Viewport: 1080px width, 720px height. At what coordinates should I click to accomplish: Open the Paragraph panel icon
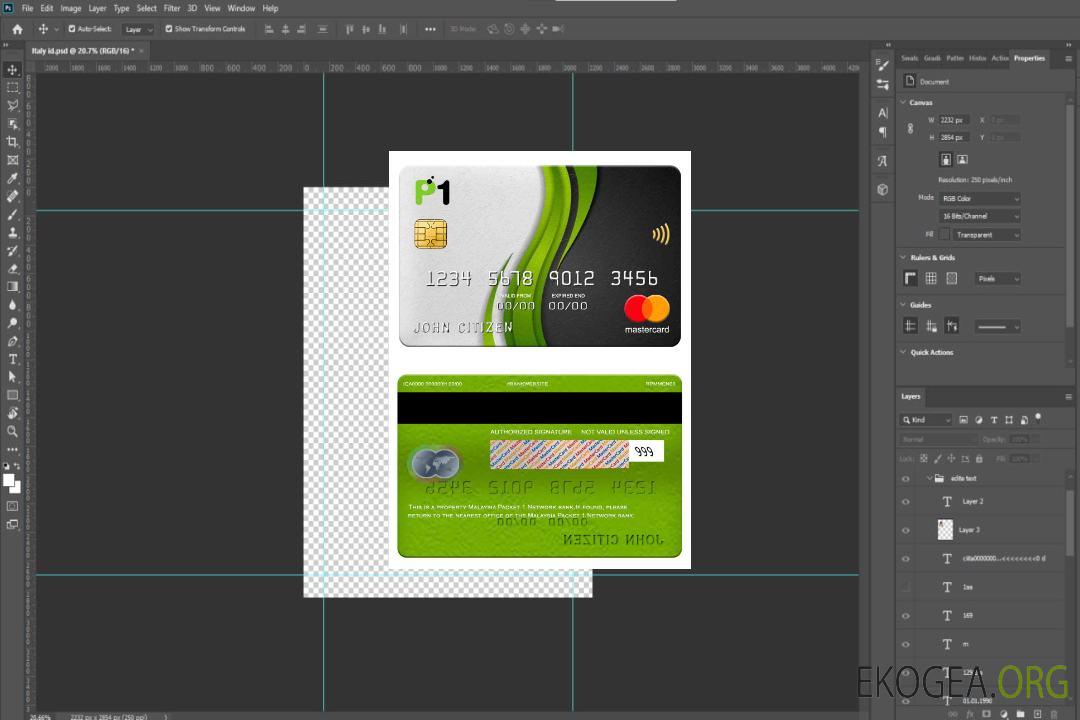(x=882, y=132)
